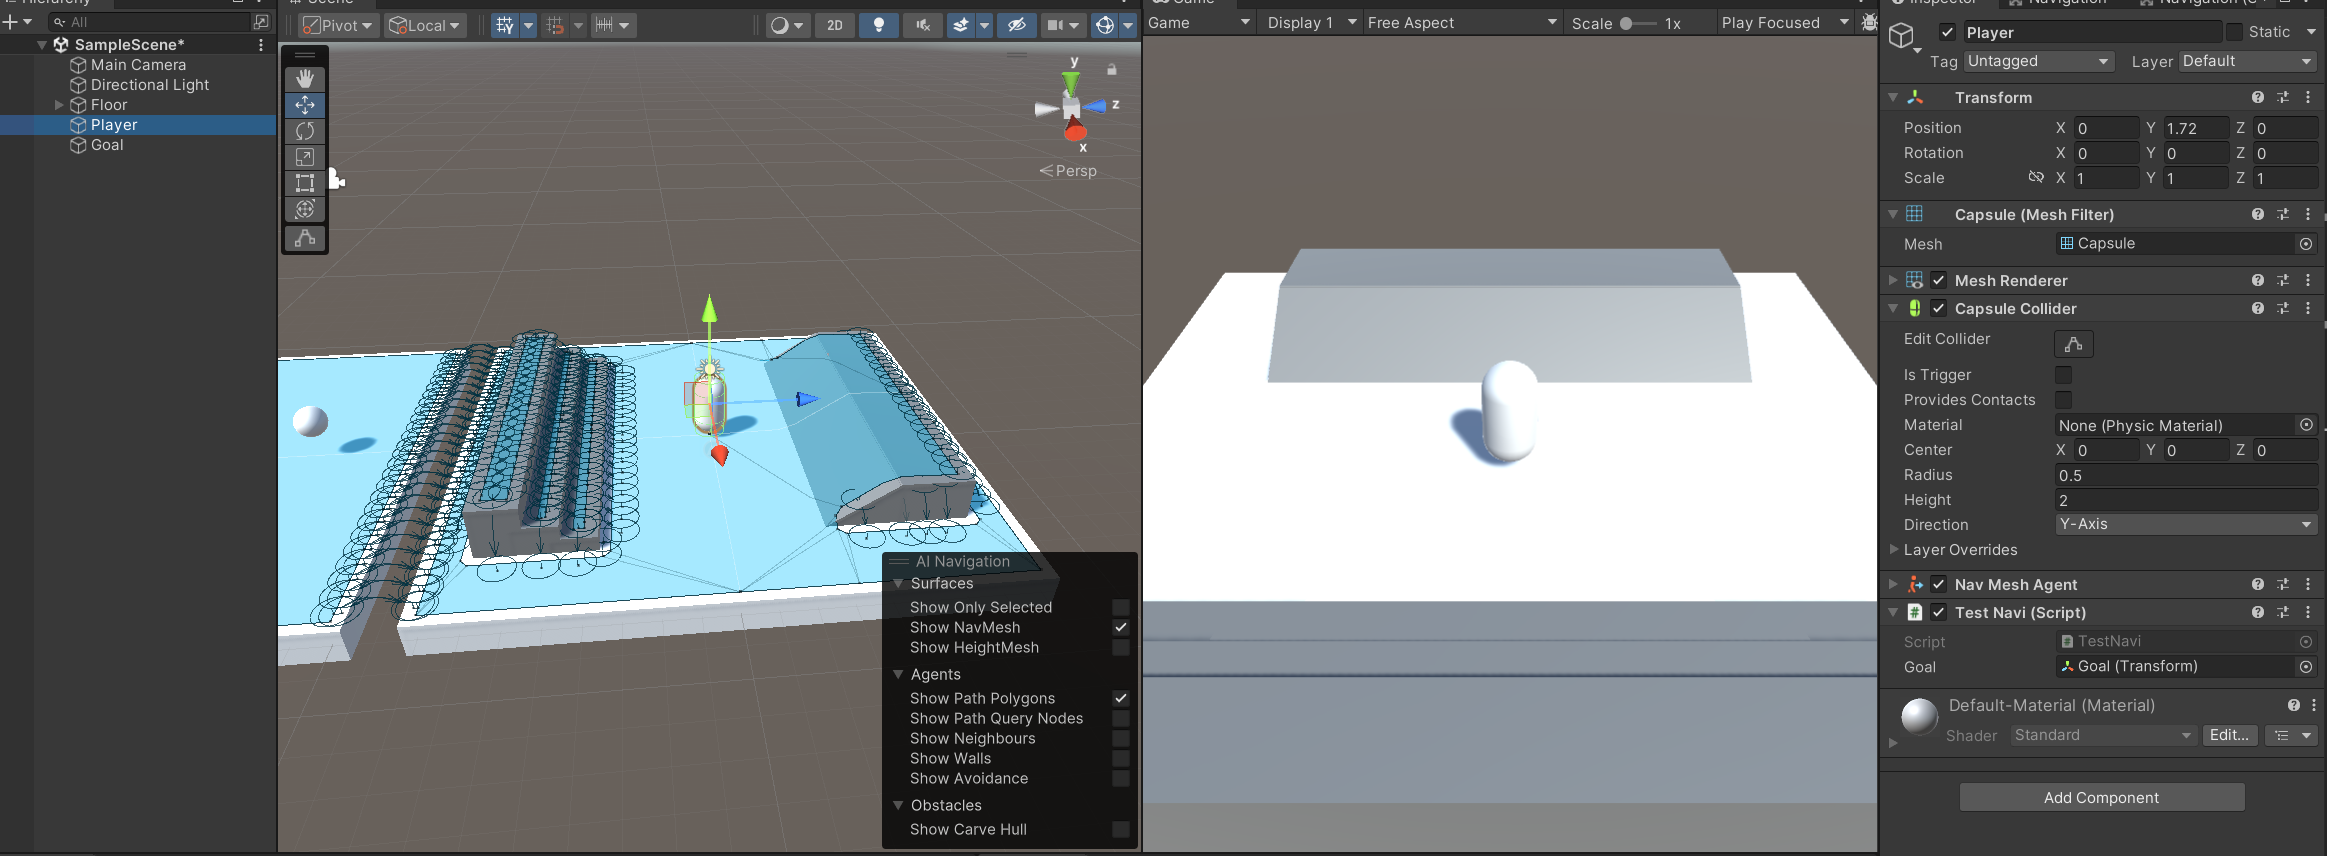The image size is (2327, 856).
Task: Select the Move tool in Scene toolbar
Action: pyautogui.click(x=305, y=105)
